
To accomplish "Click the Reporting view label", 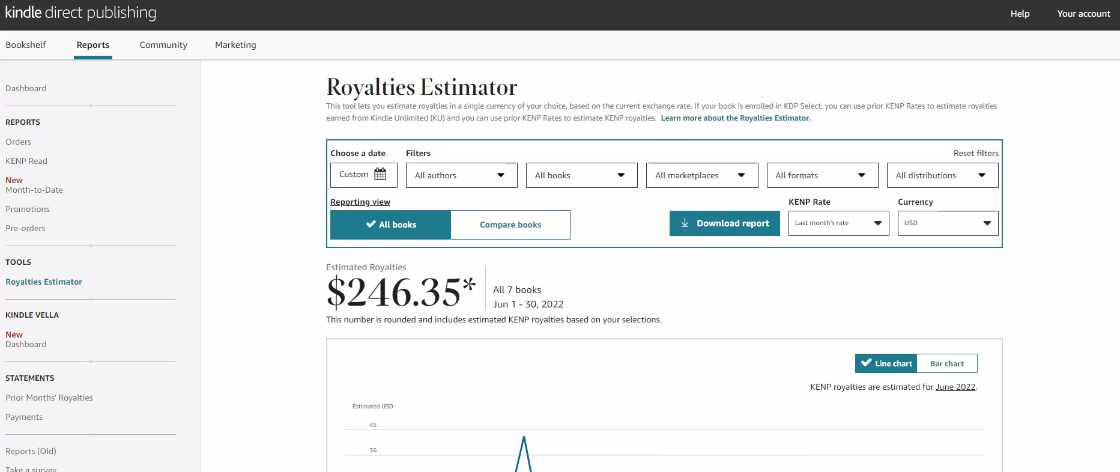I will coord(361,202).
